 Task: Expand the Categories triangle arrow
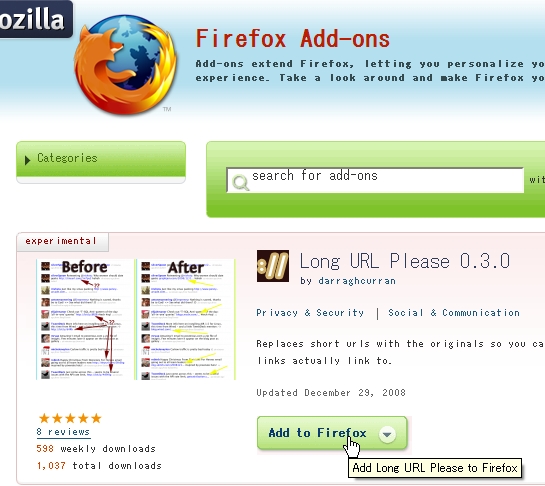point(27,160)
